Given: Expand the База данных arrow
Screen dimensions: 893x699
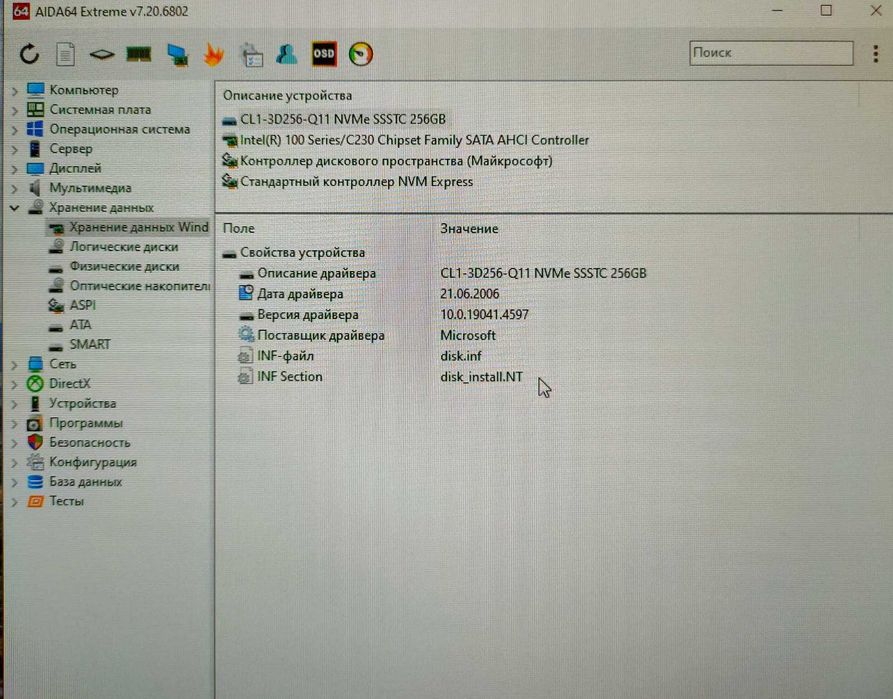Looking at the screenshot, I should 15,483.
